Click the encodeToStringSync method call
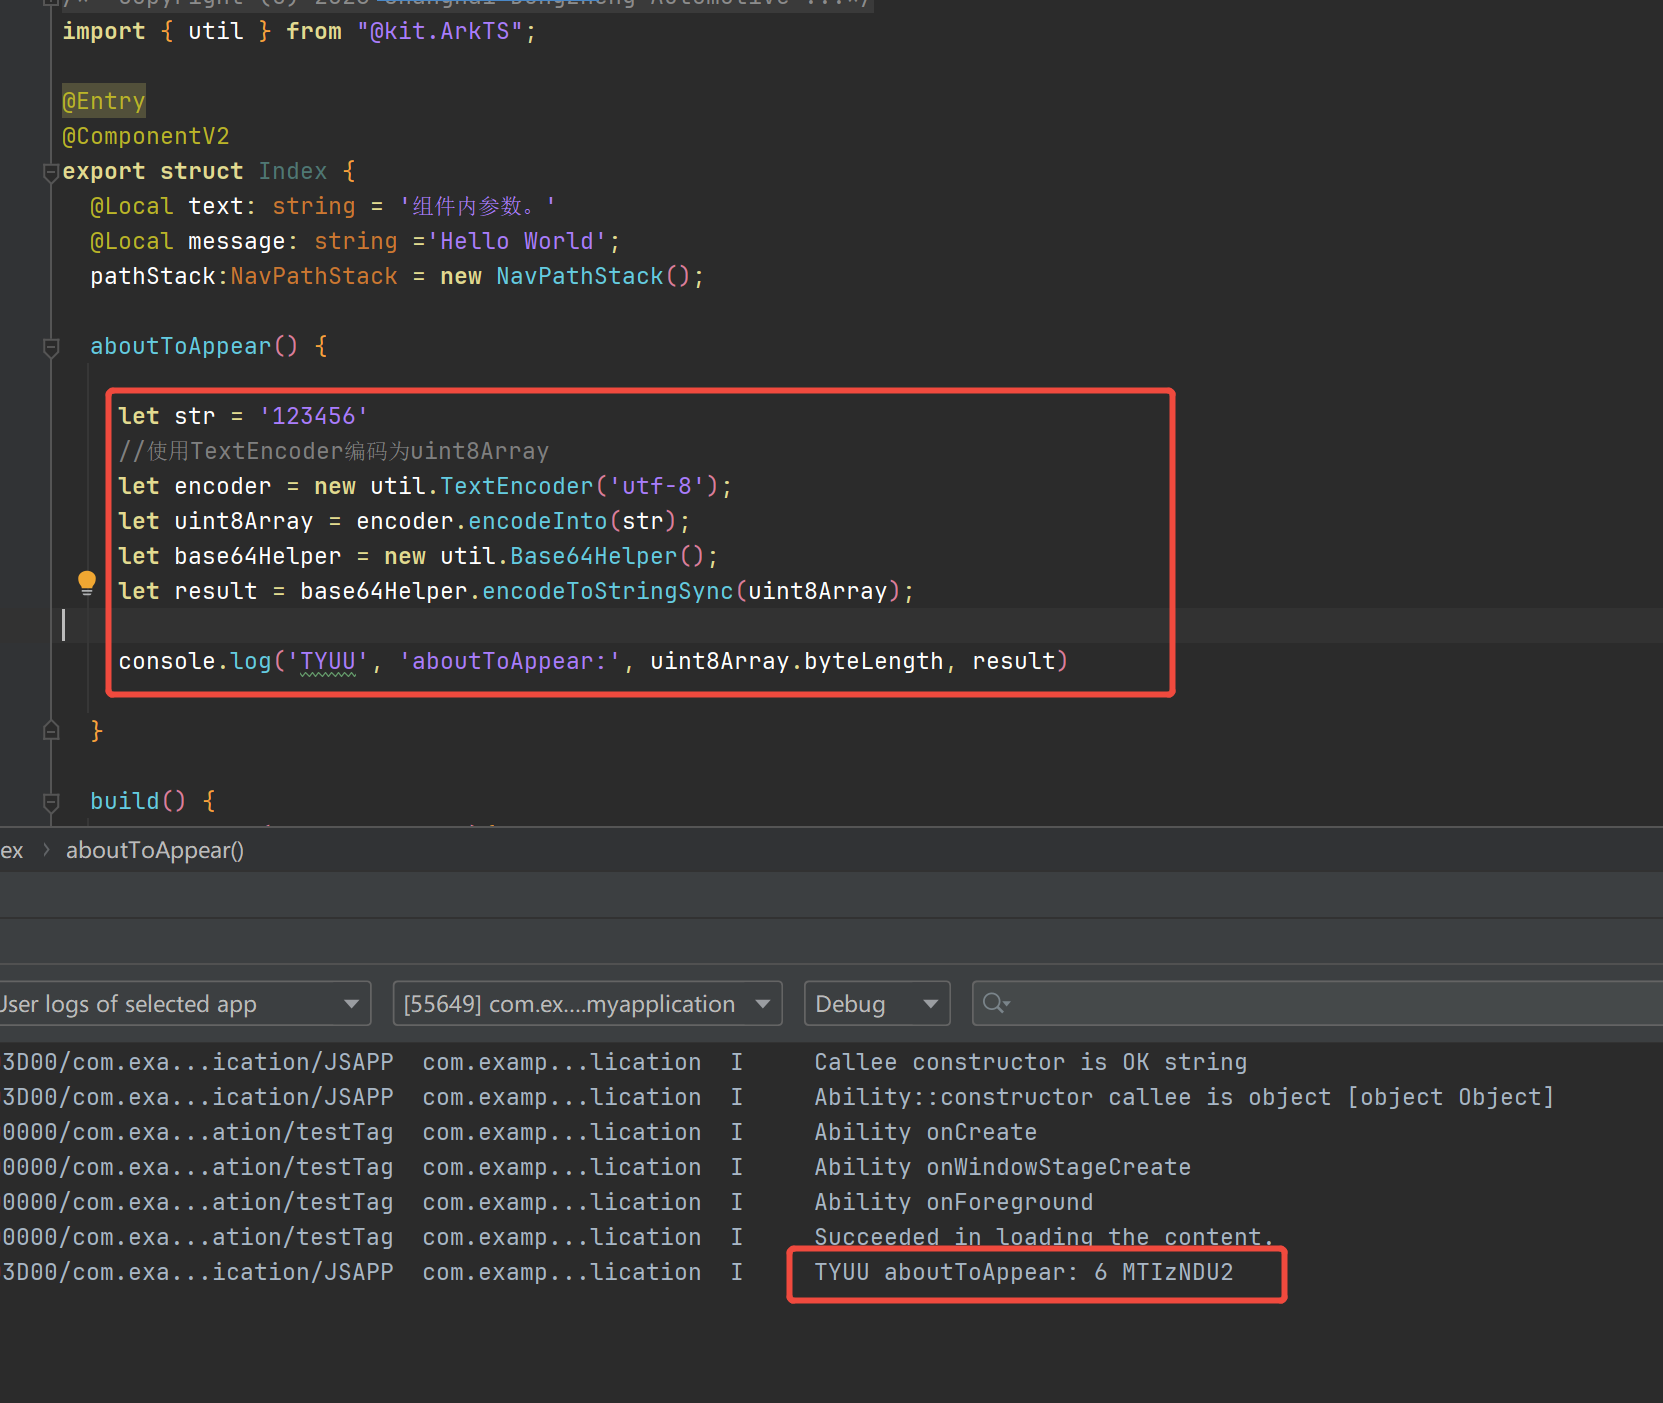The image size is (1663, 1403). tap(607, 591)
